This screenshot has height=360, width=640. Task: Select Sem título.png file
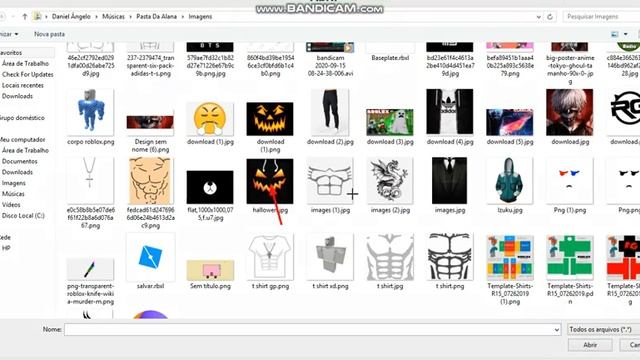210,275
